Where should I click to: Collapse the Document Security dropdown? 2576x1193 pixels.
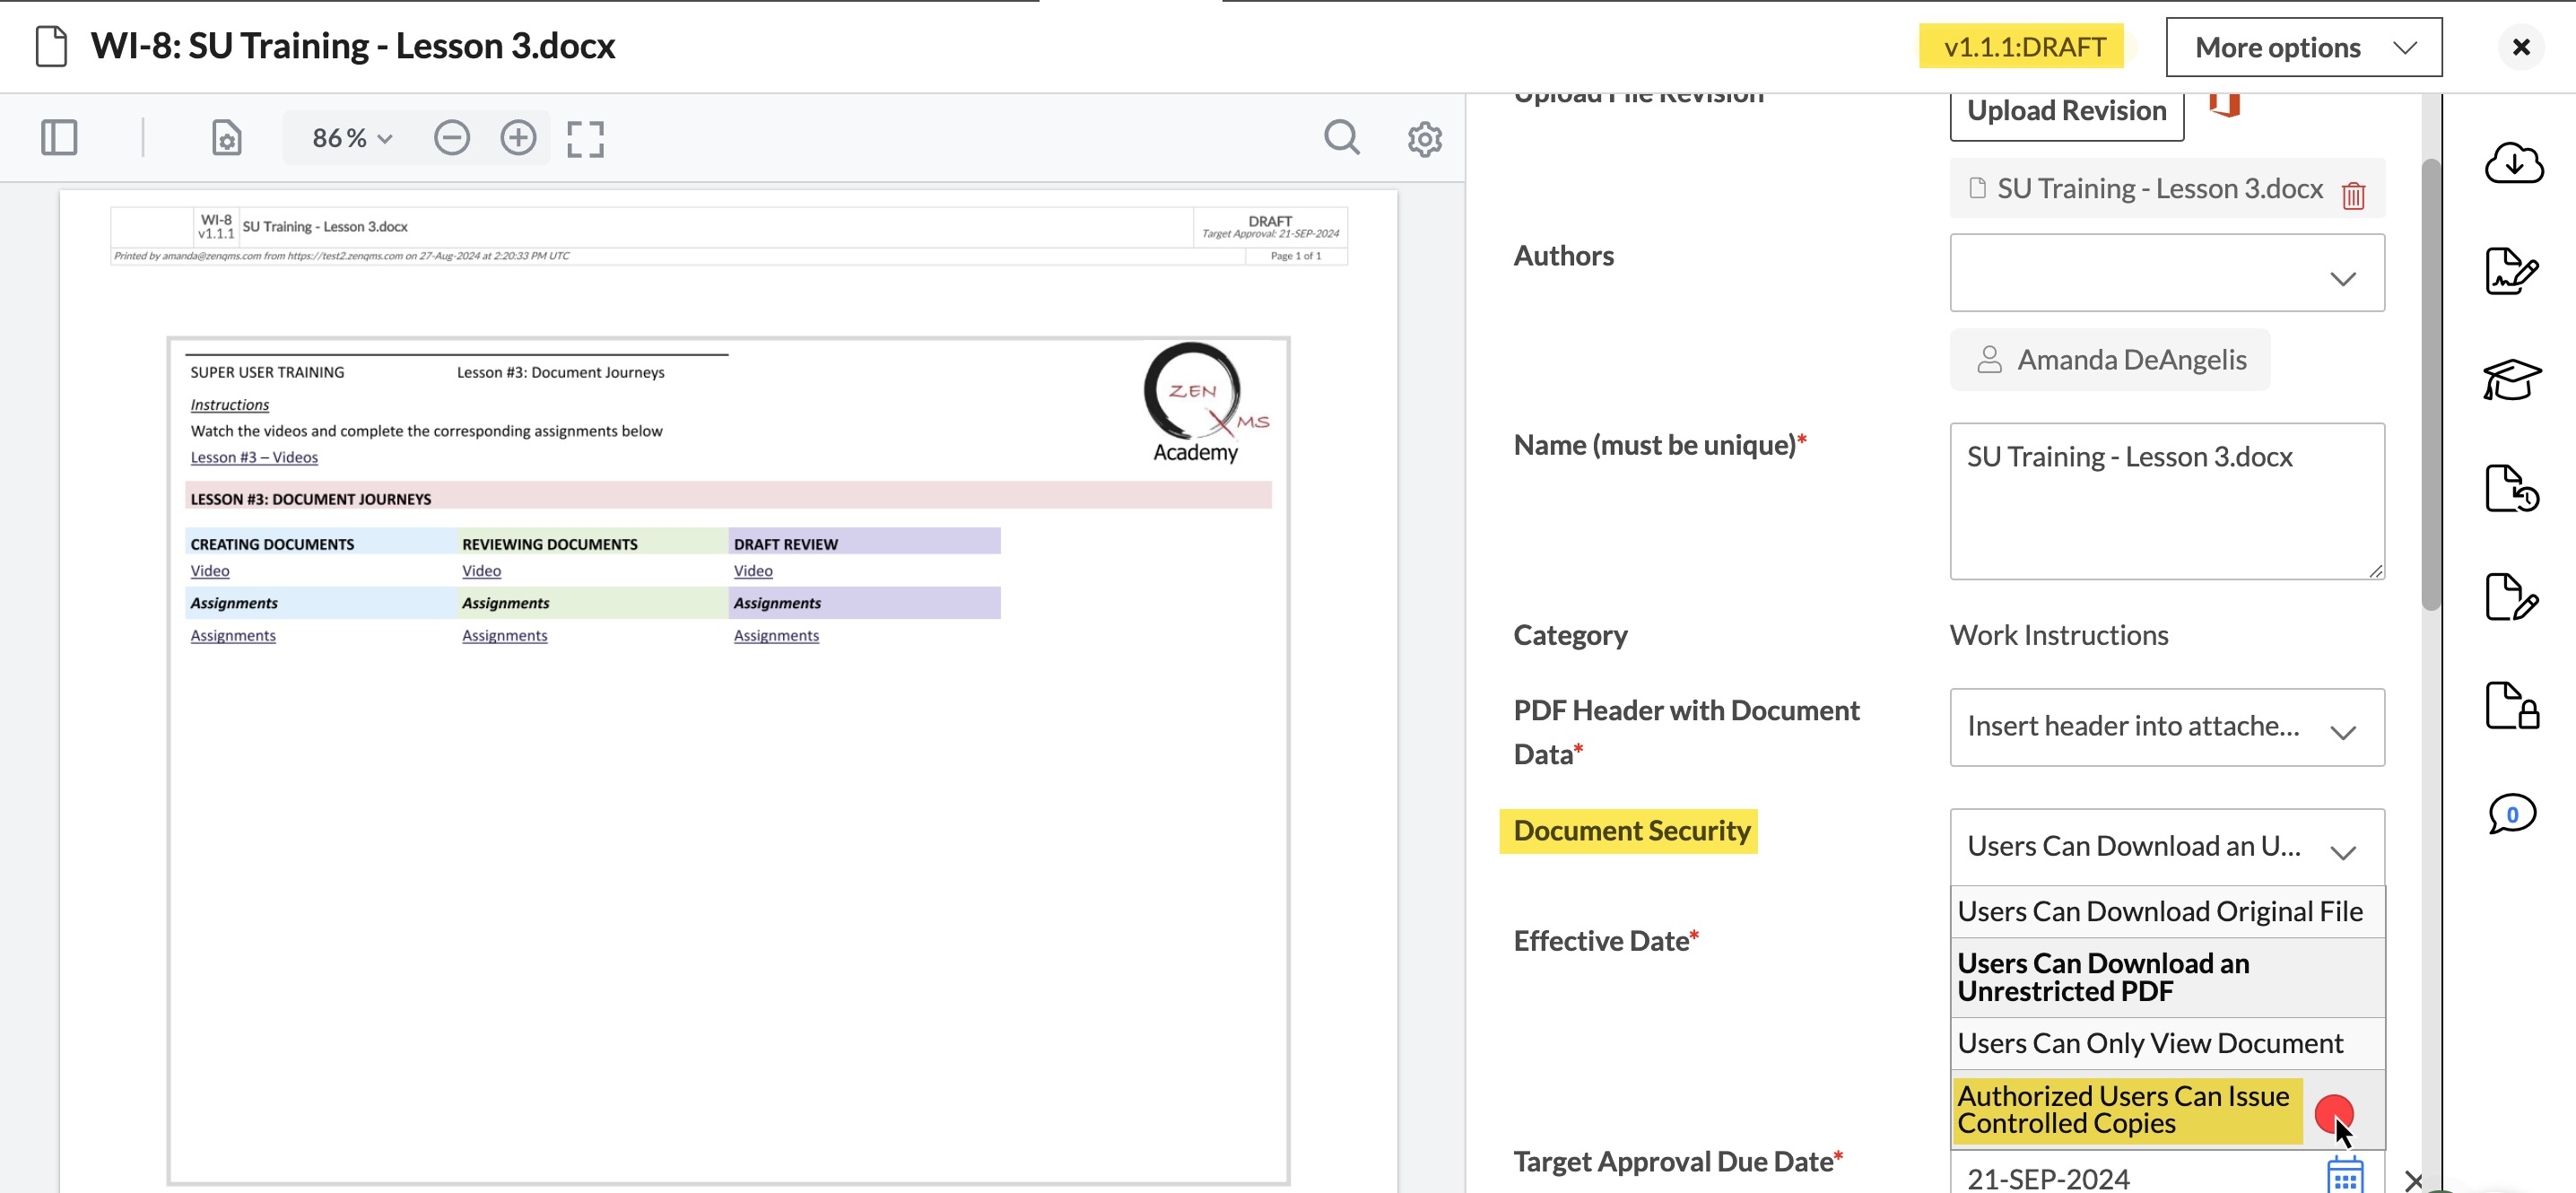pyautogui.click(x=2167, y=847)
